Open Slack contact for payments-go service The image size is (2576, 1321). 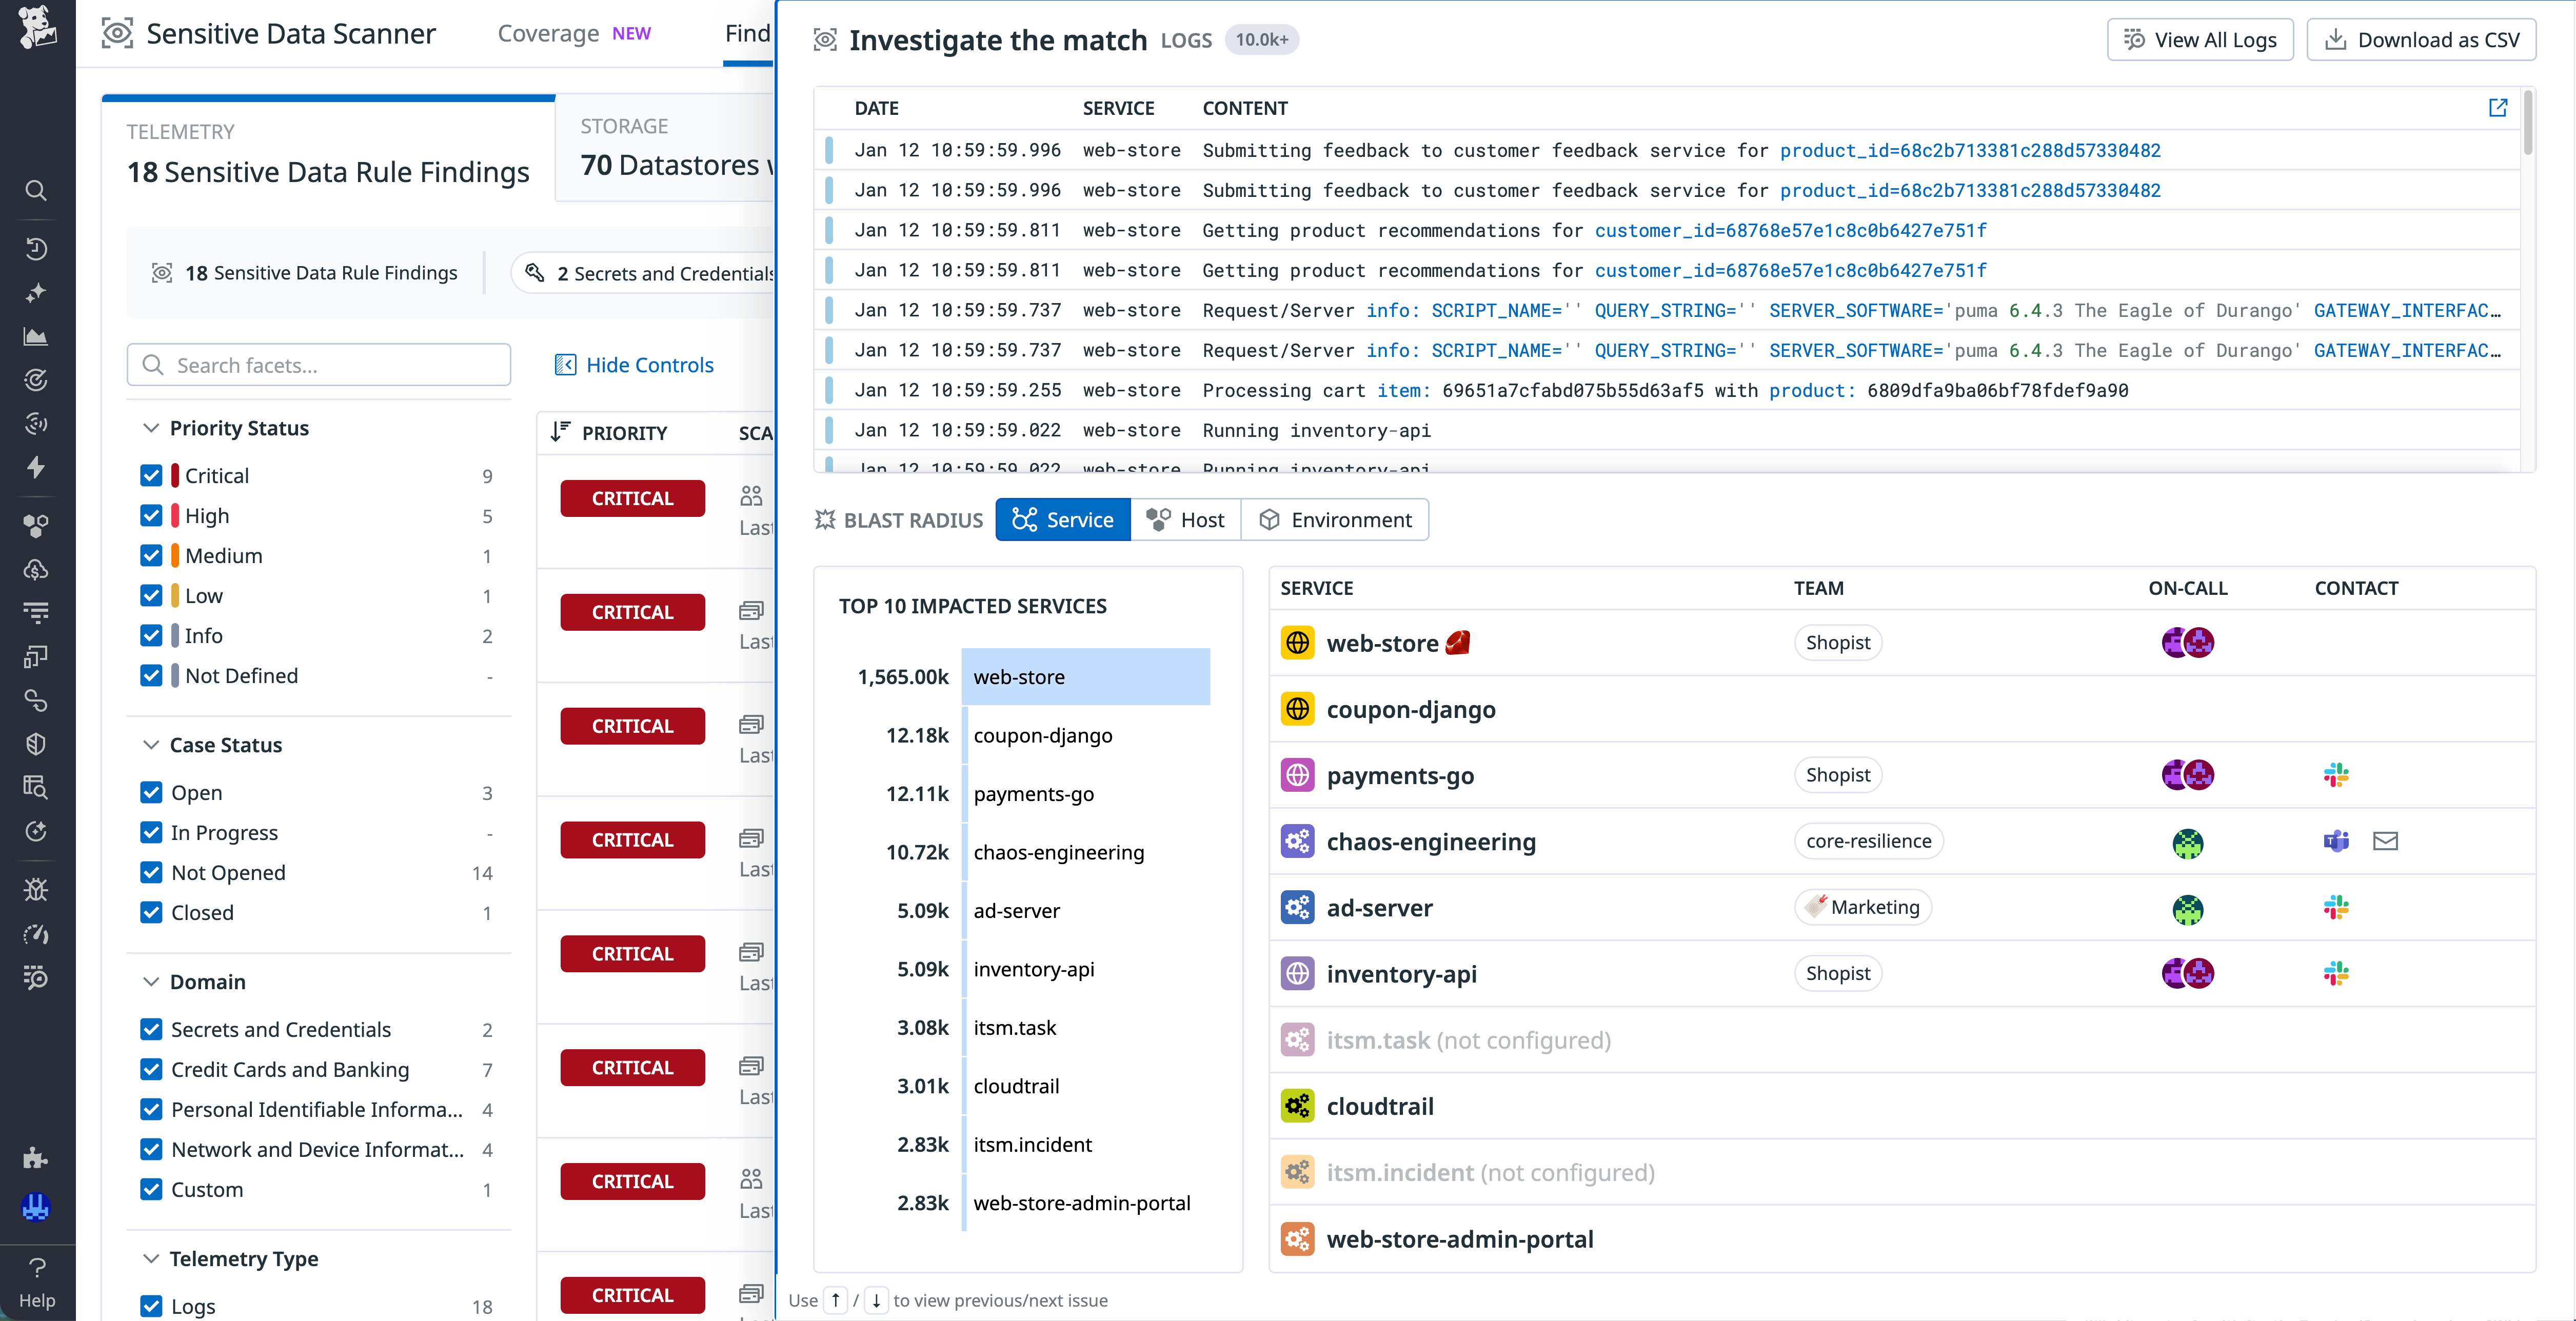(2337, 775)
